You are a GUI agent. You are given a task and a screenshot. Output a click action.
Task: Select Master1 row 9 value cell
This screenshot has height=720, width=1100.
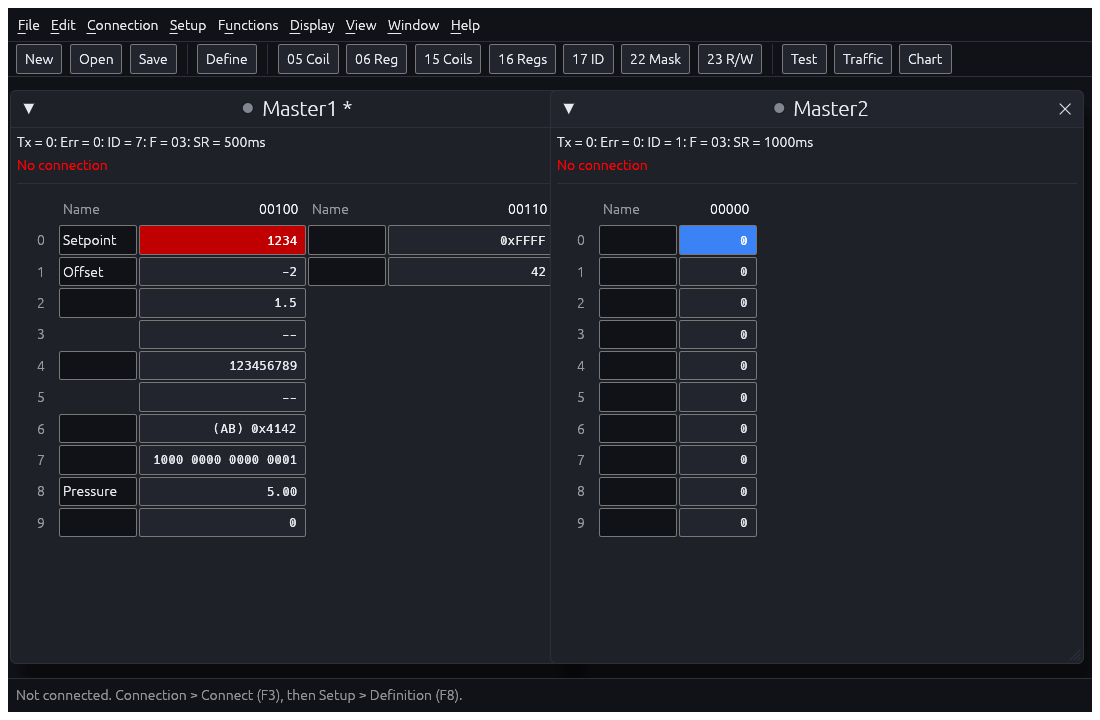click(x=222, y=523)
